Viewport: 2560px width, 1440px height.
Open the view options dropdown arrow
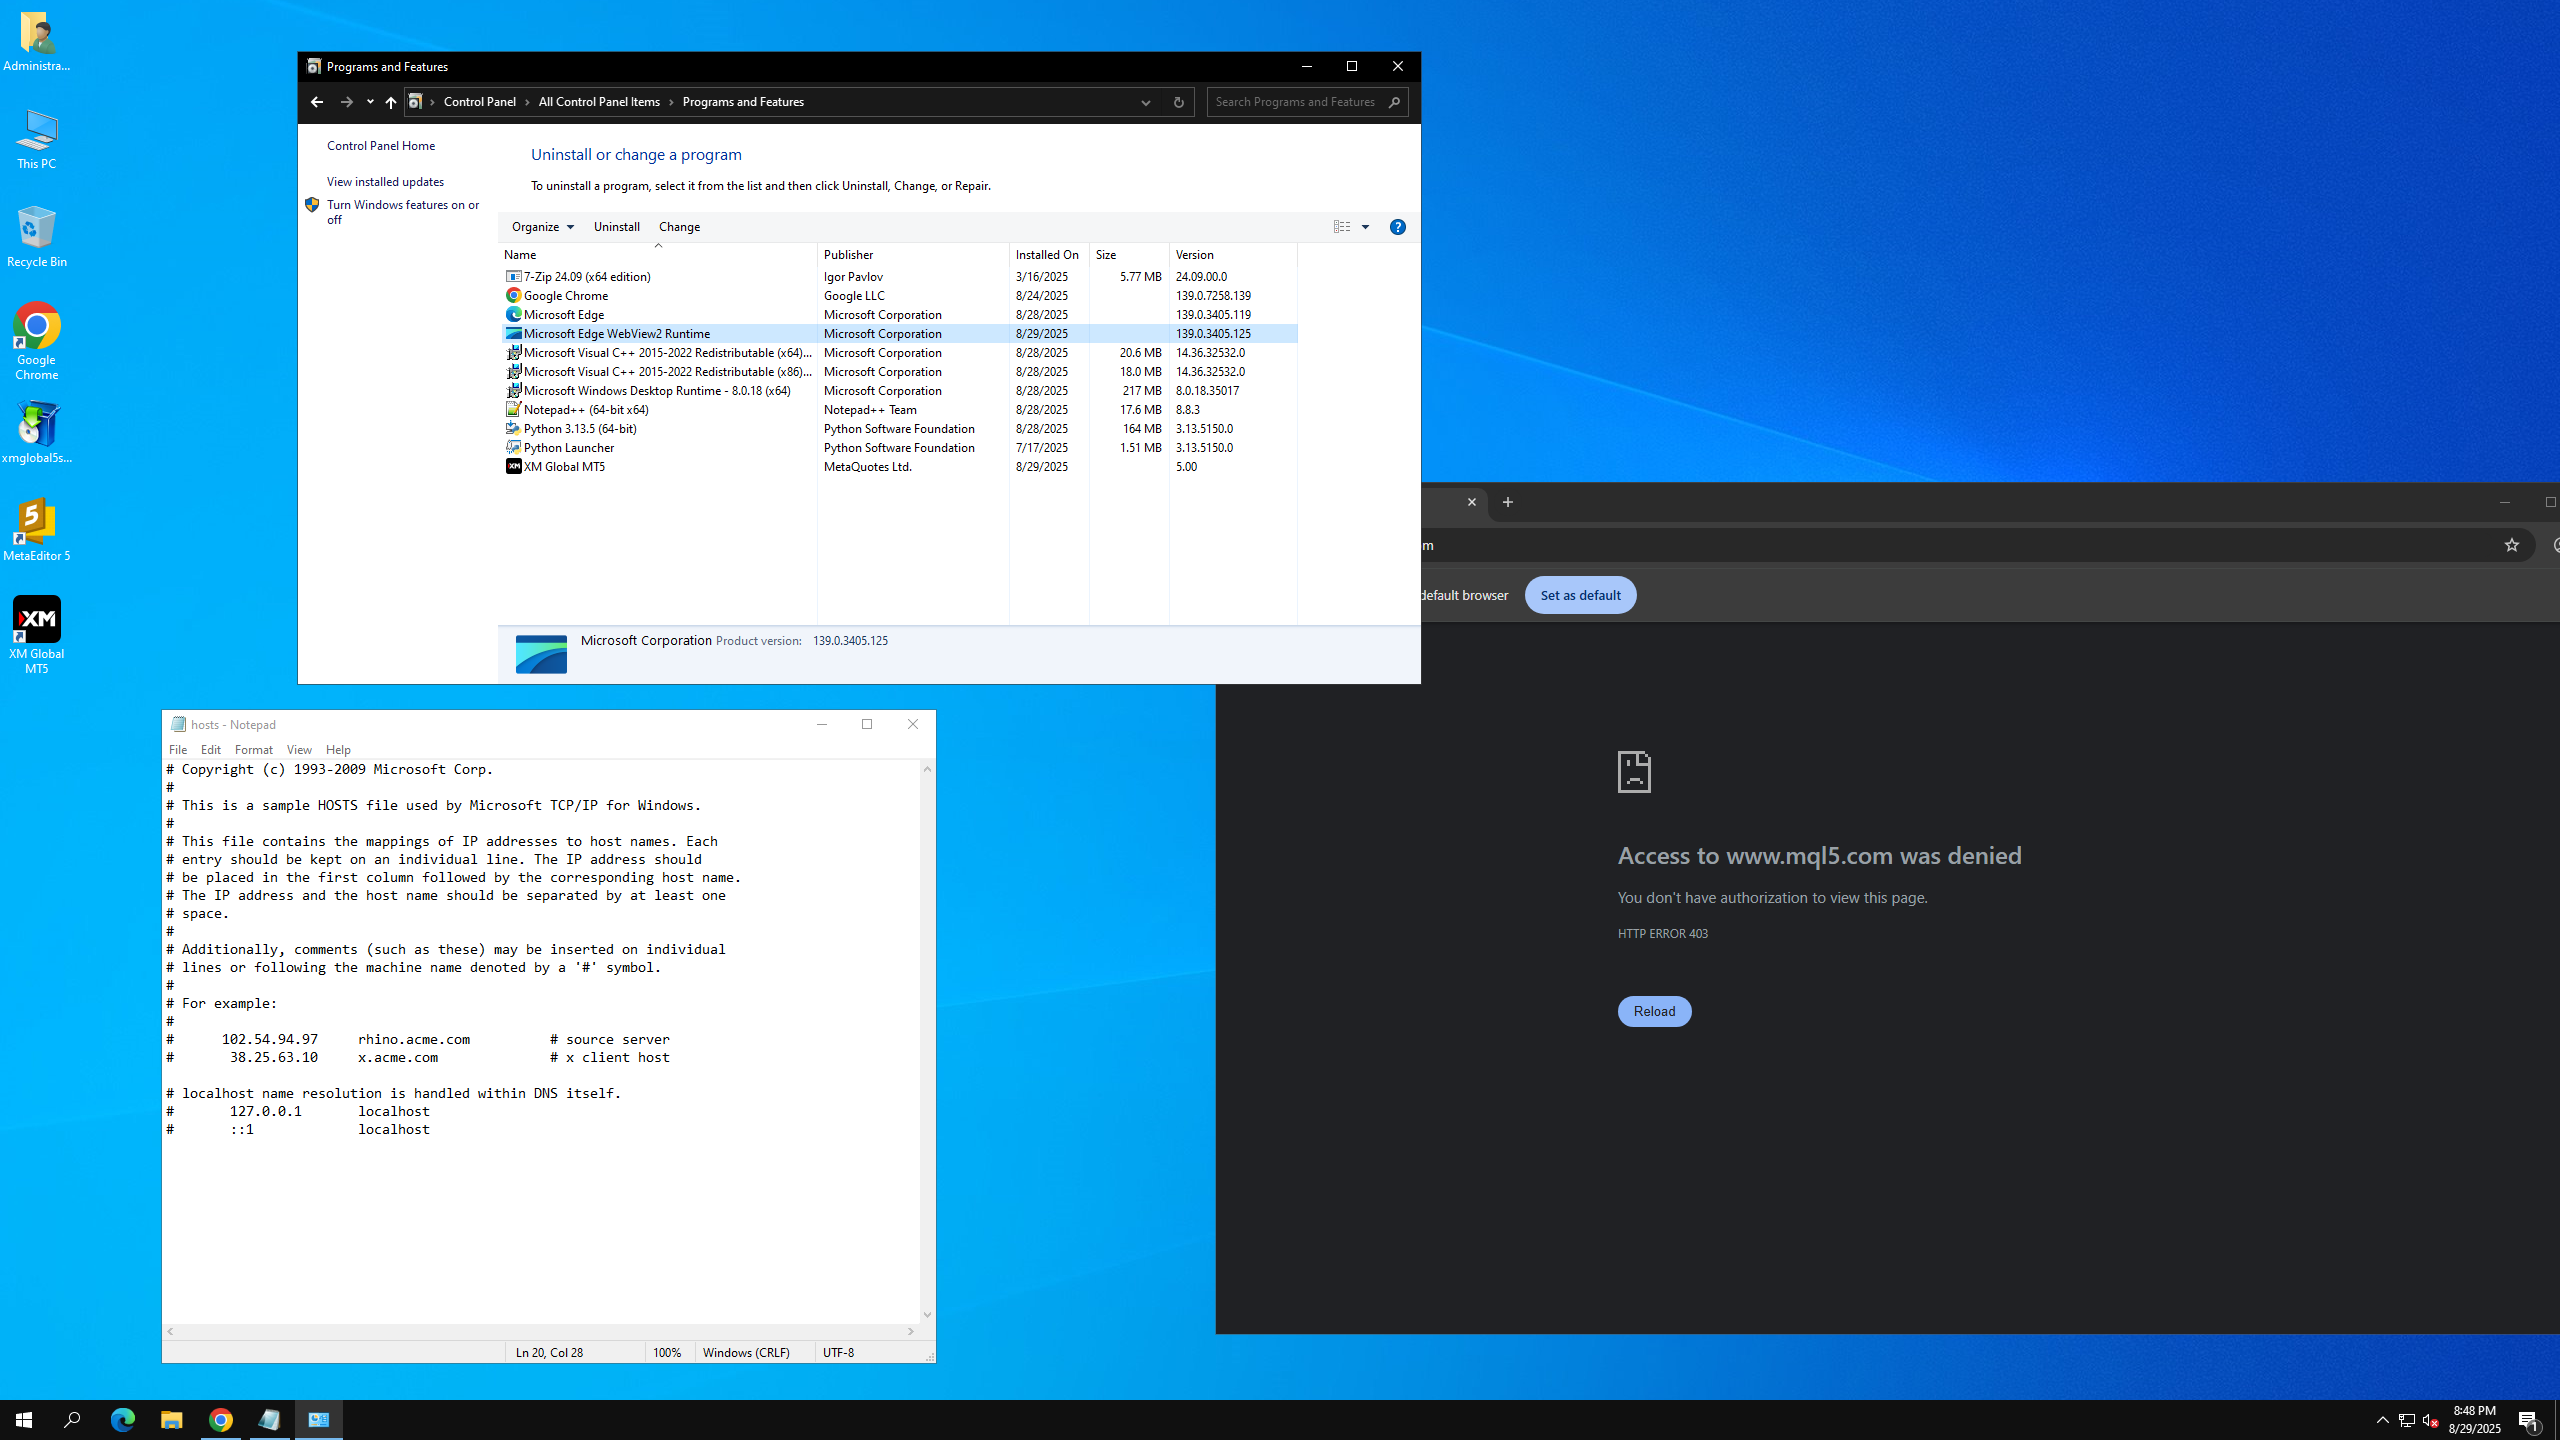pyautogui.click(x=1365, y=227)
